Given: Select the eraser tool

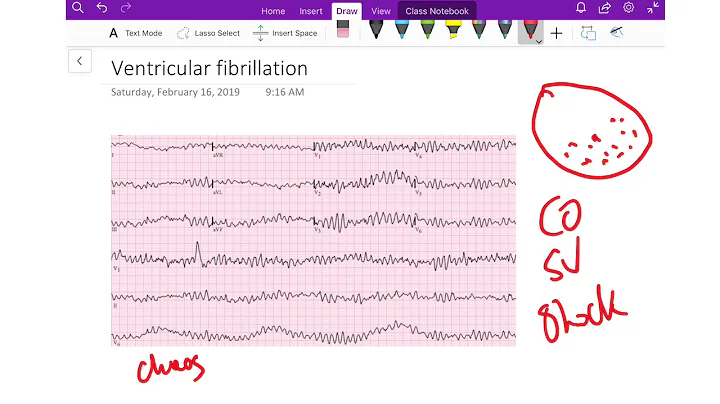Looking at the screenshot, I should click(x=343, y=29).
